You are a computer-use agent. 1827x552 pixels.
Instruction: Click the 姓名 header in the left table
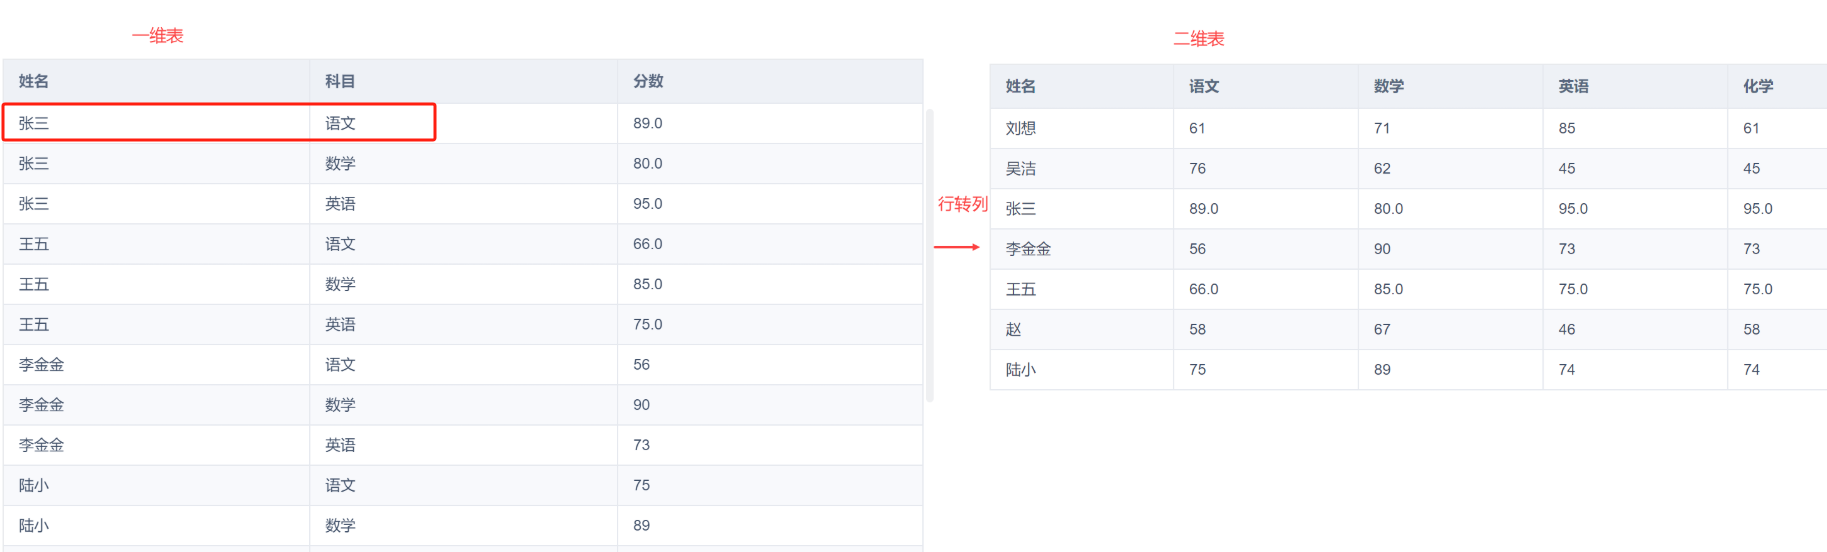click(34, 81)
